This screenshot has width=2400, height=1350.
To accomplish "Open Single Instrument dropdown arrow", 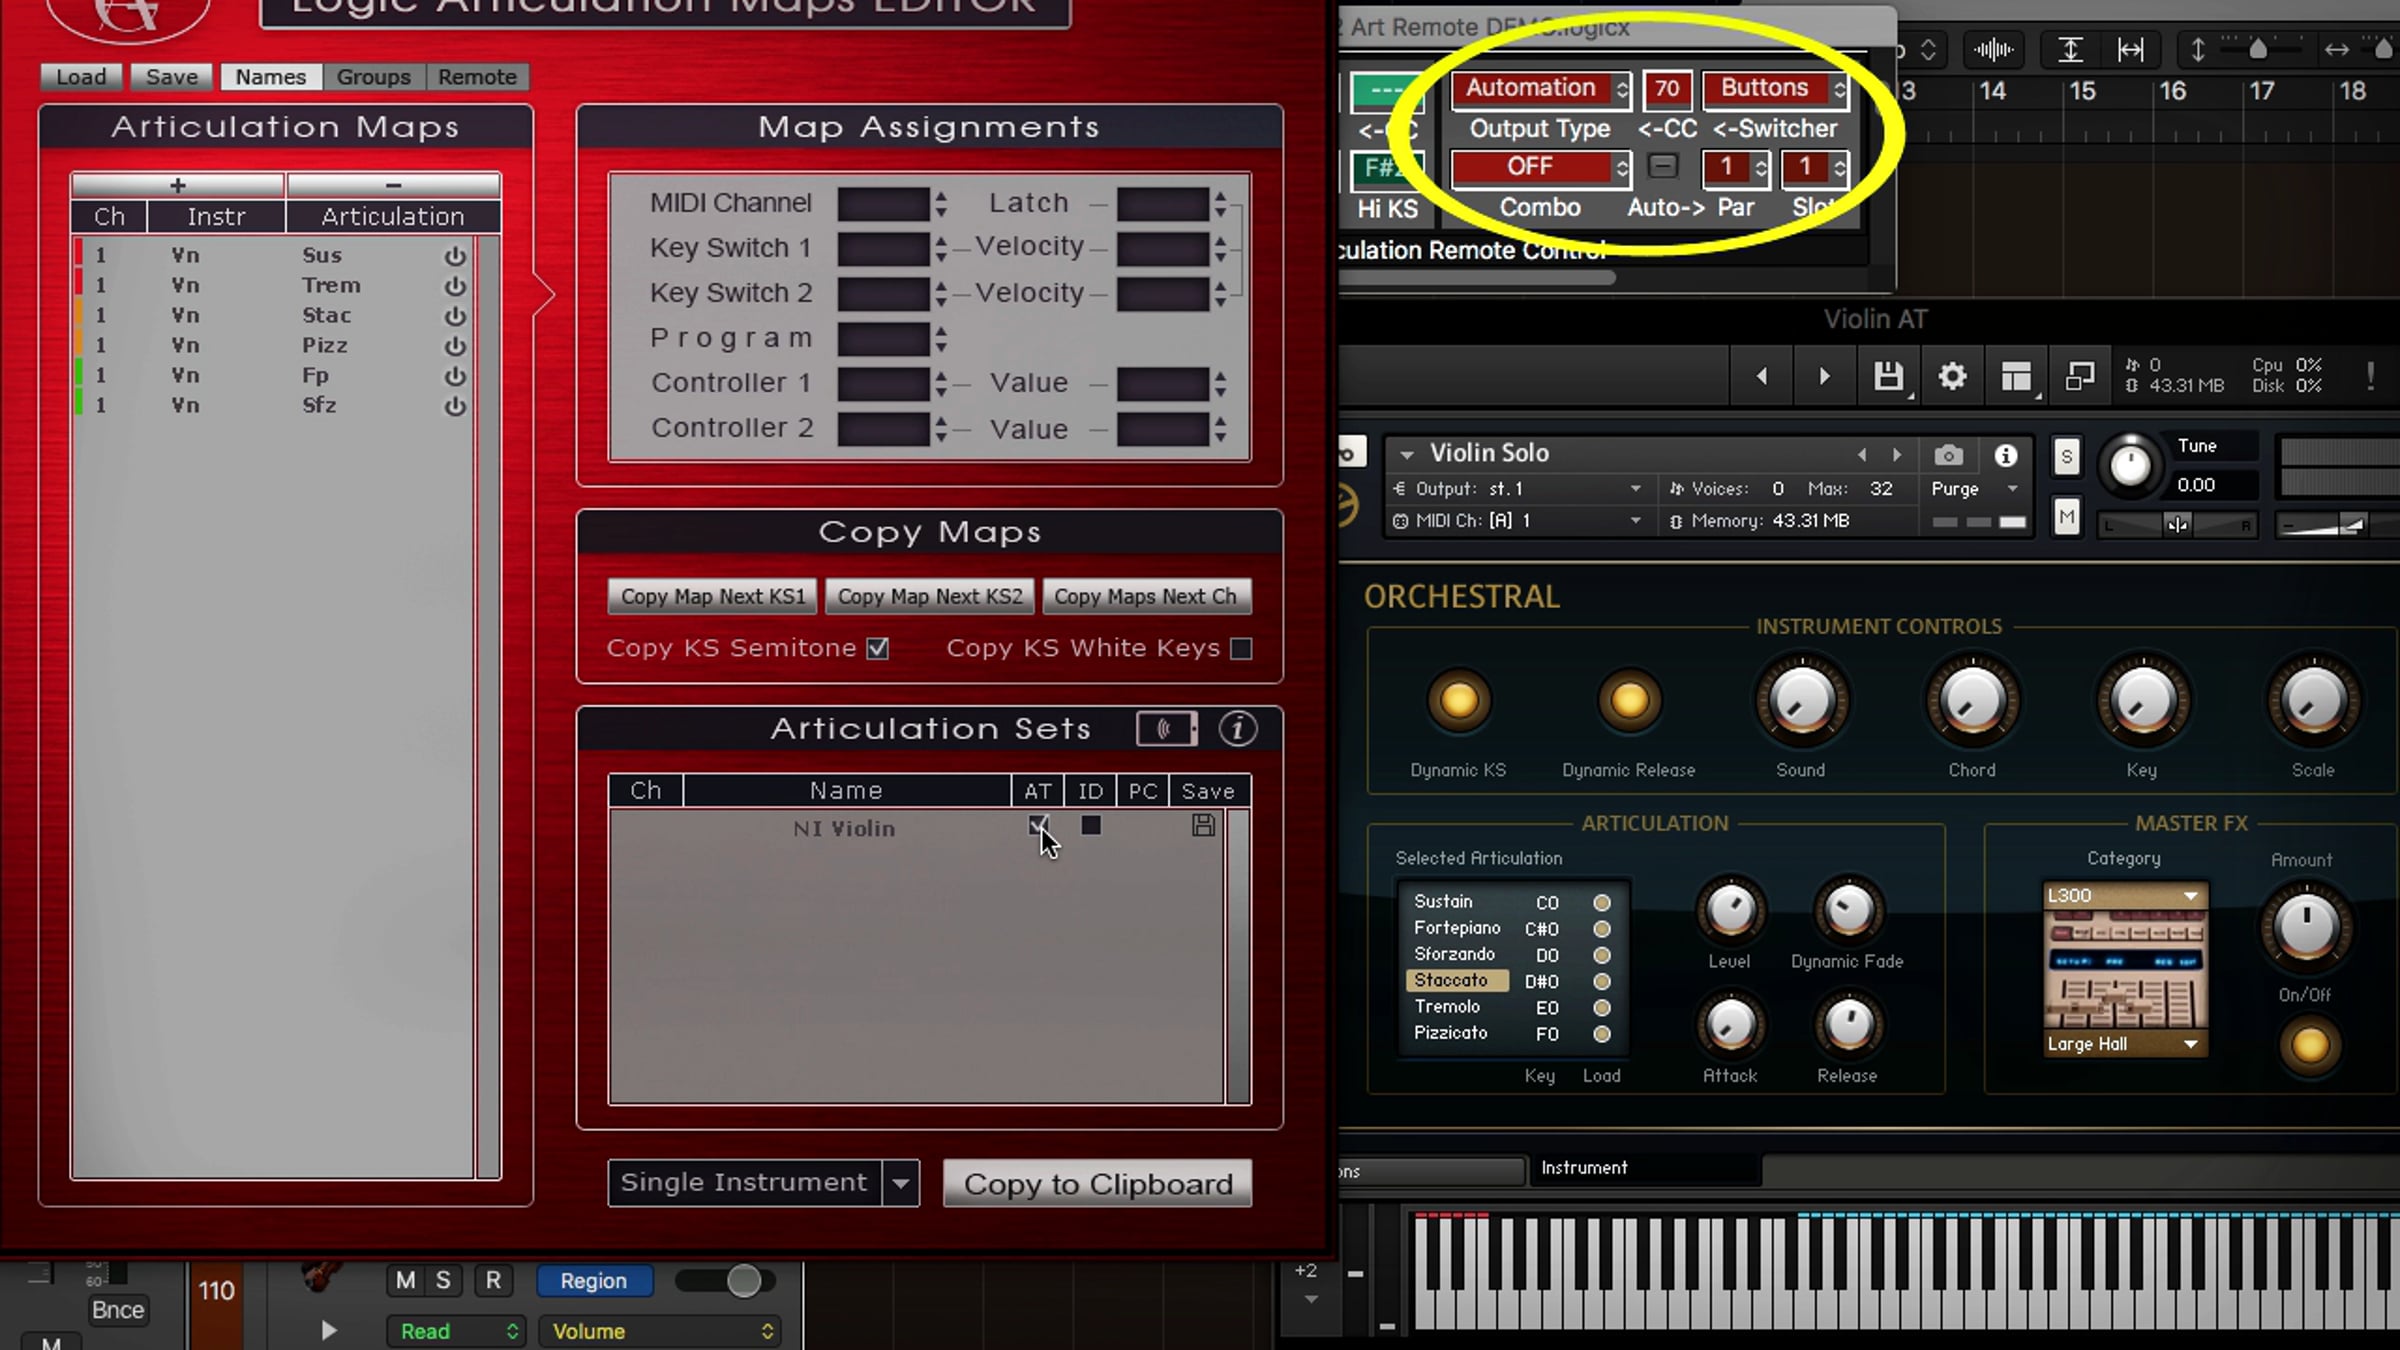I will (901, 1184).
